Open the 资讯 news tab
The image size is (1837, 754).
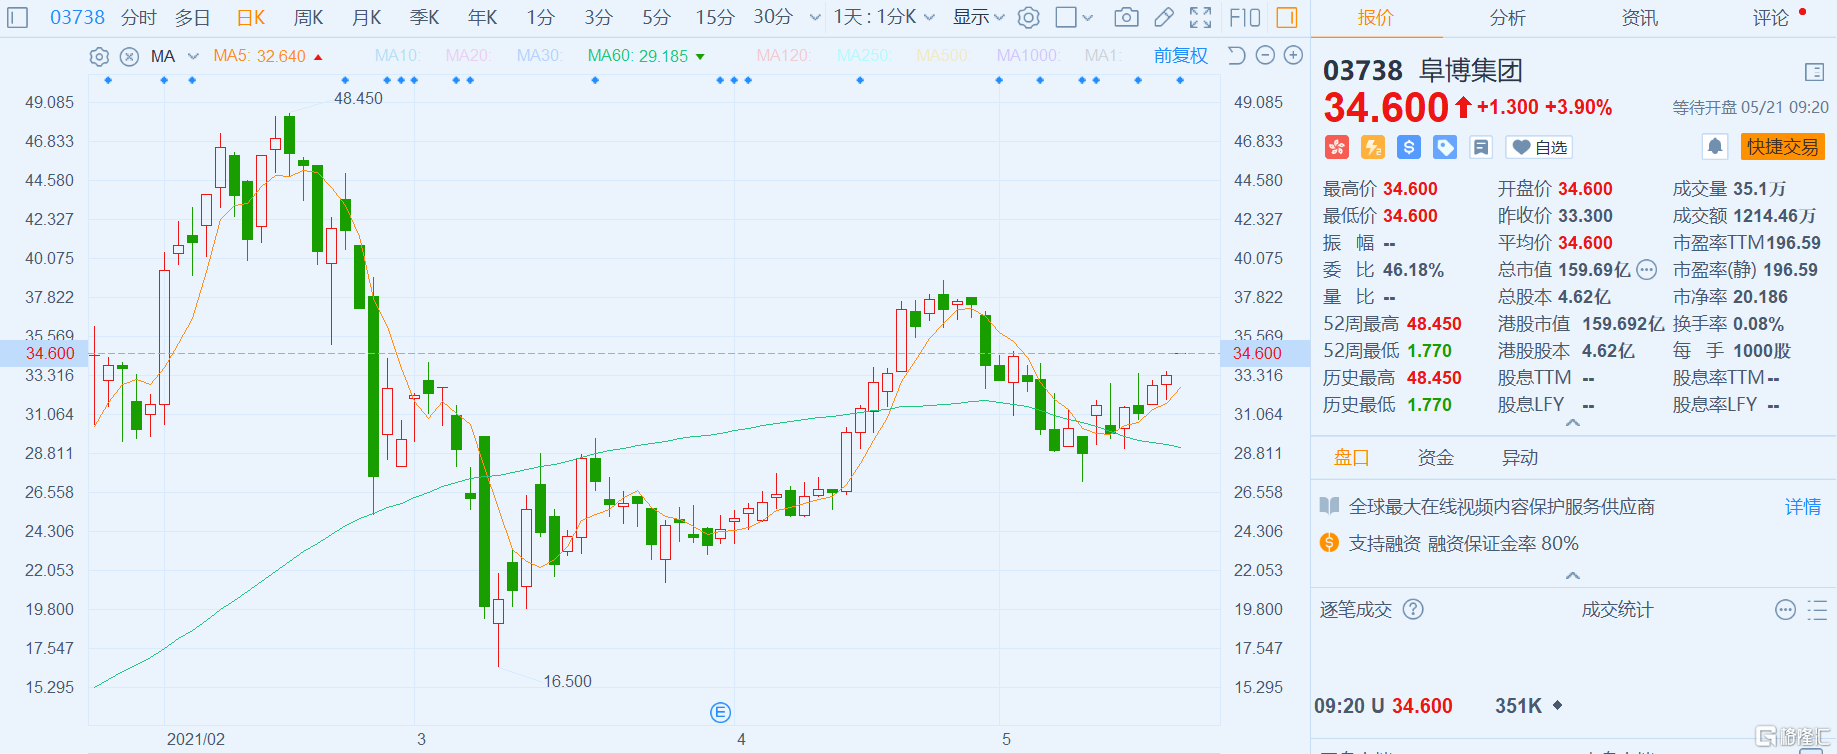[x=1640, y=18]
